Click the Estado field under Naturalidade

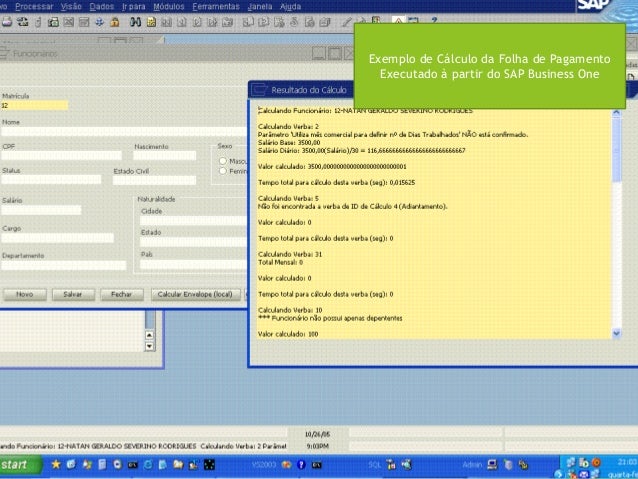(194, 242)
